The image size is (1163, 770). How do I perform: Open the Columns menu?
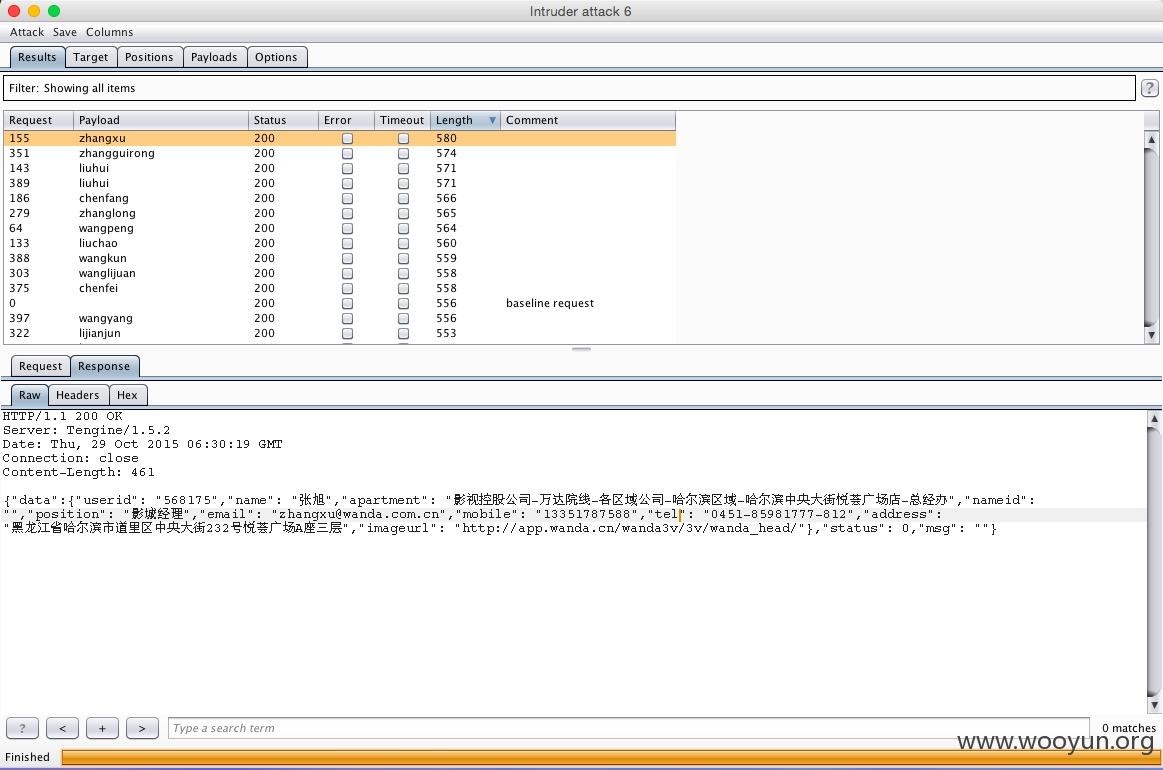[110, 32]
